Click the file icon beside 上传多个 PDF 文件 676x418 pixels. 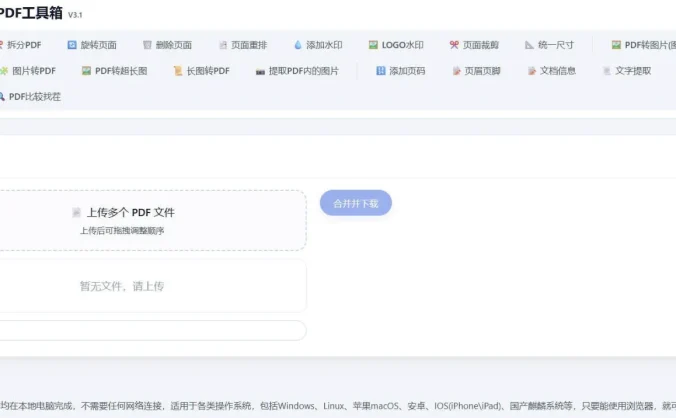76,212
